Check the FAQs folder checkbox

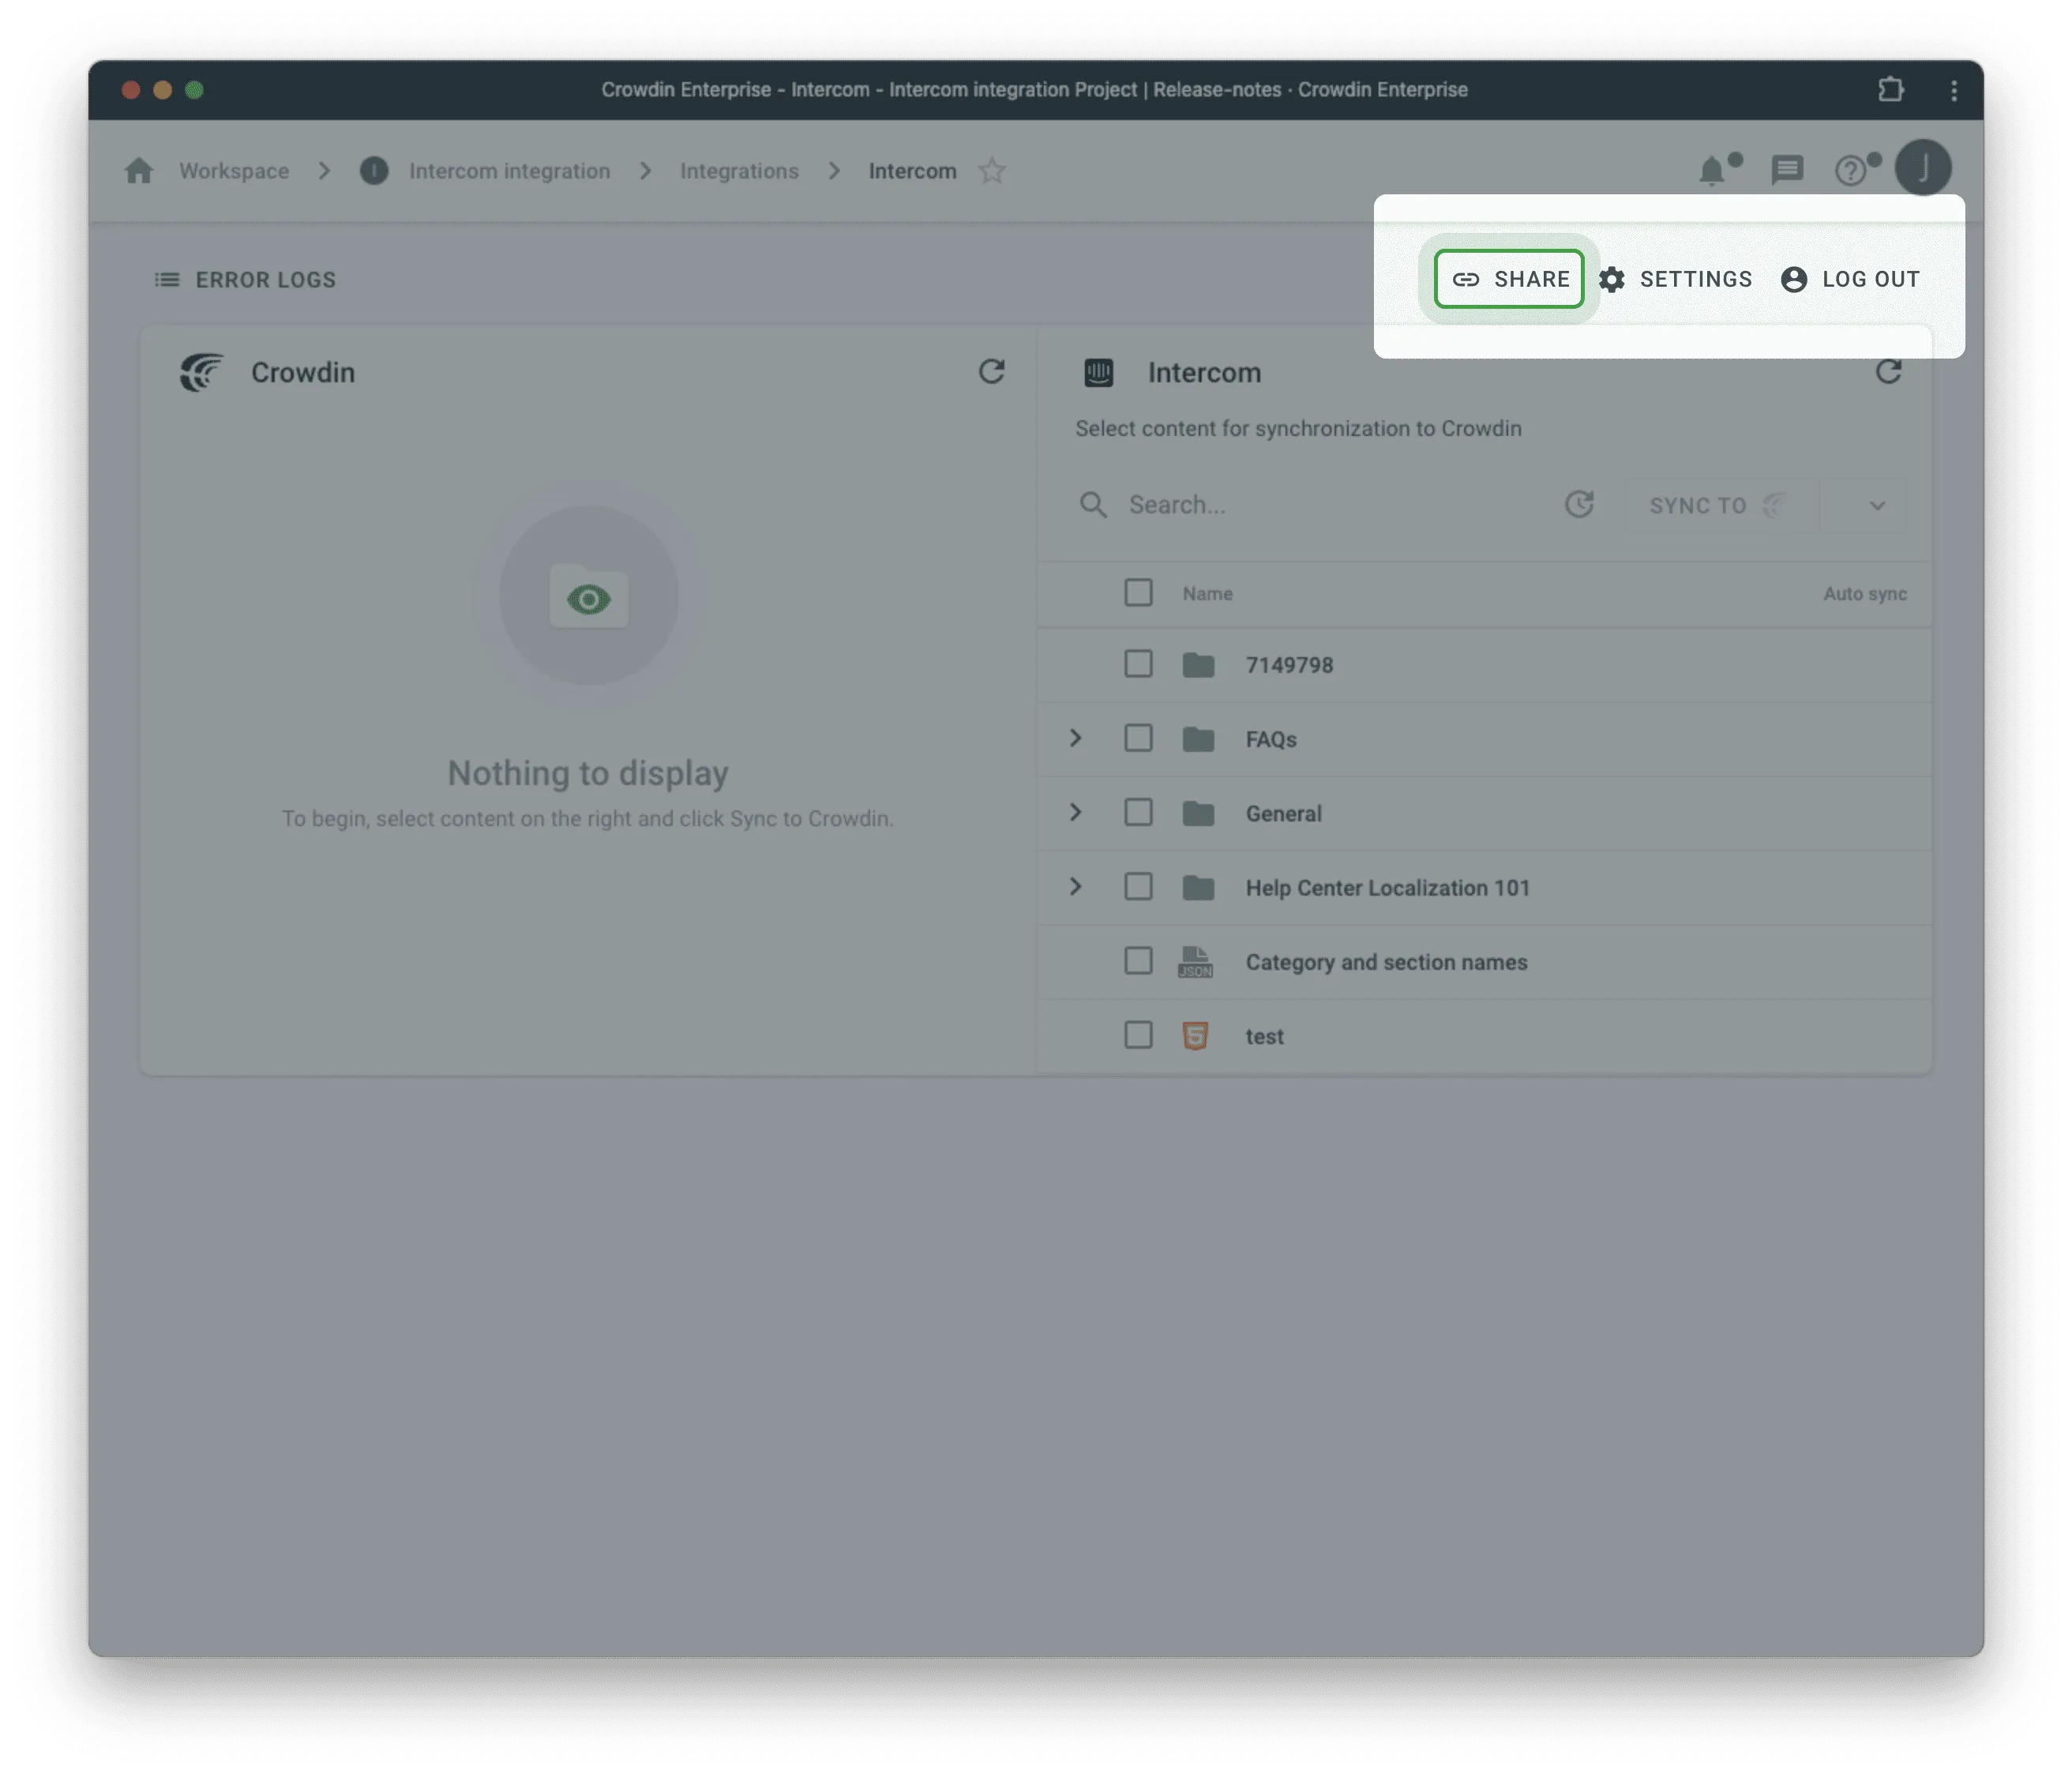1137,738
